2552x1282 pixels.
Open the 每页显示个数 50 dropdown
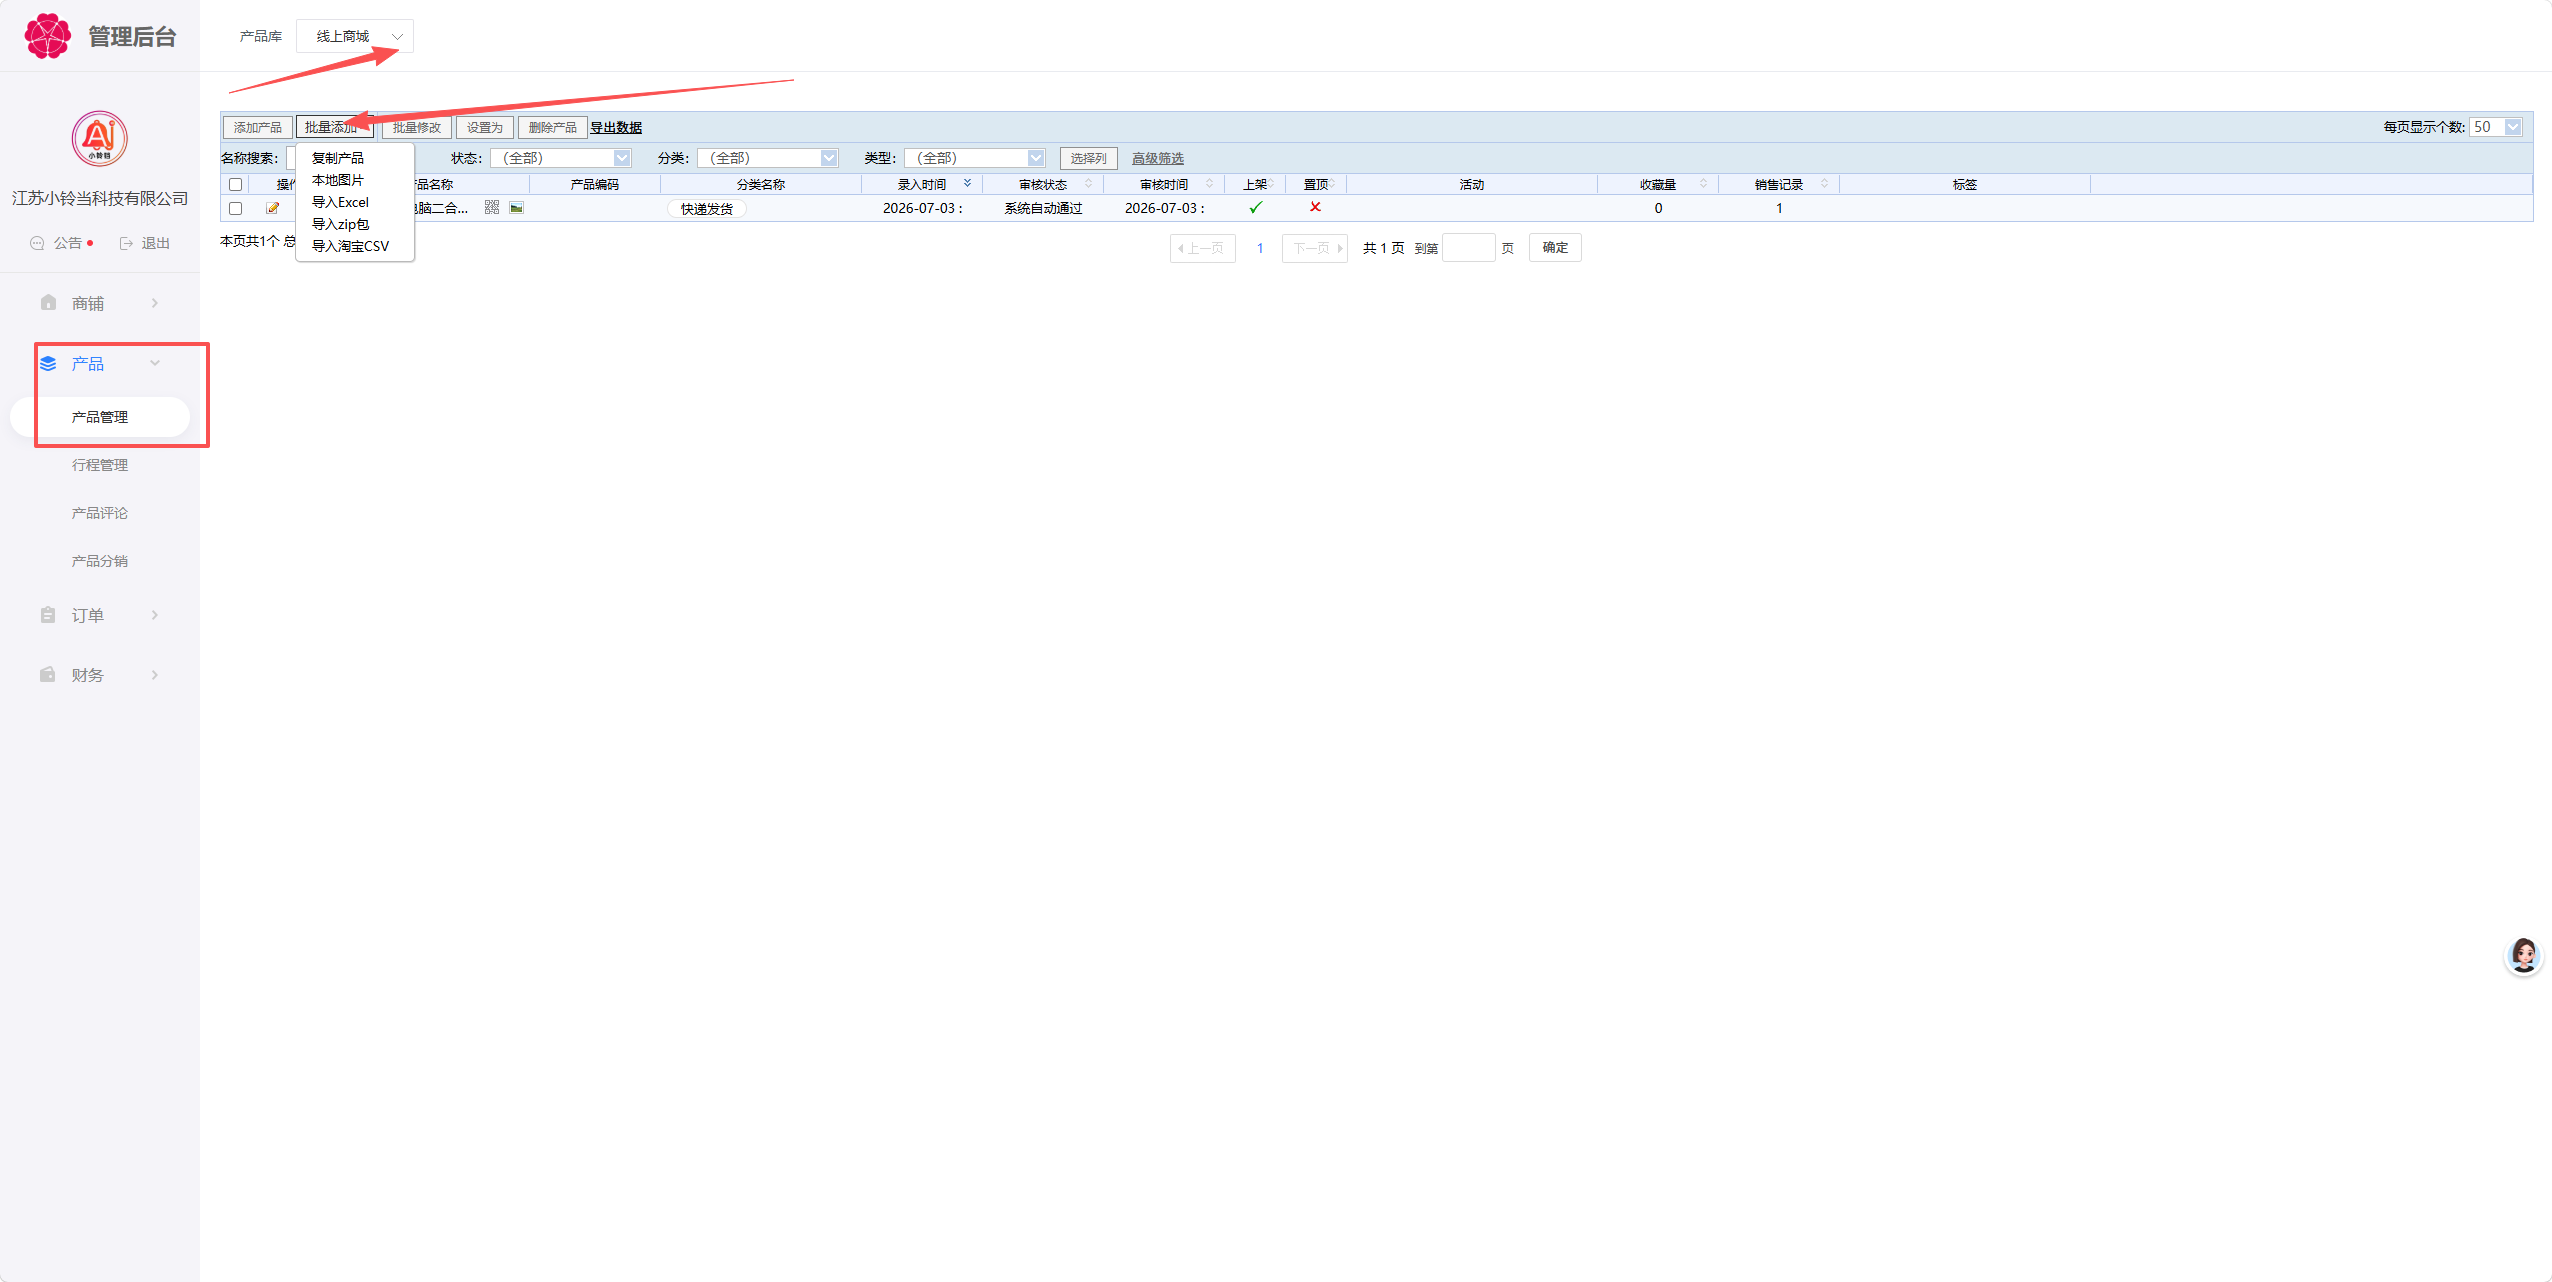pyautogui.click(x=2496, y=127)
